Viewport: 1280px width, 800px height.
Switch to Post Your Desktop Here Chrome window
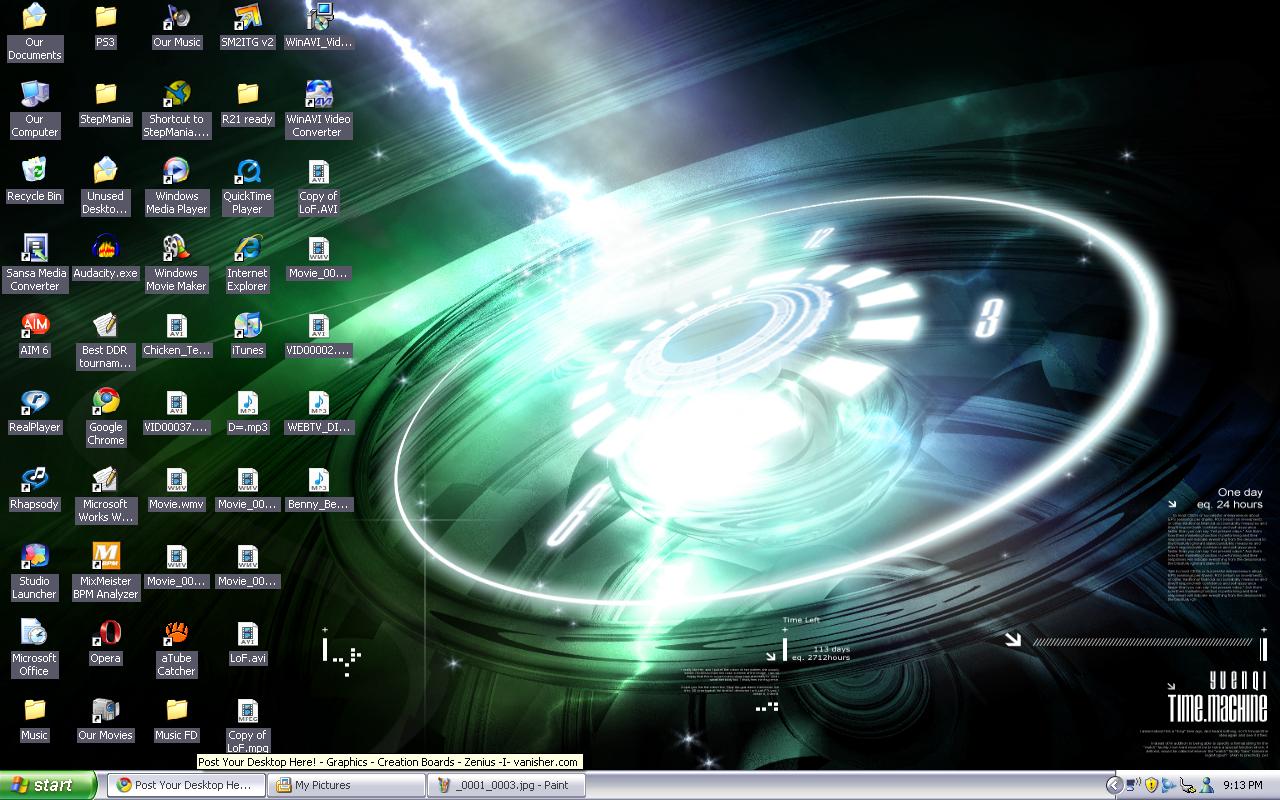186,785
